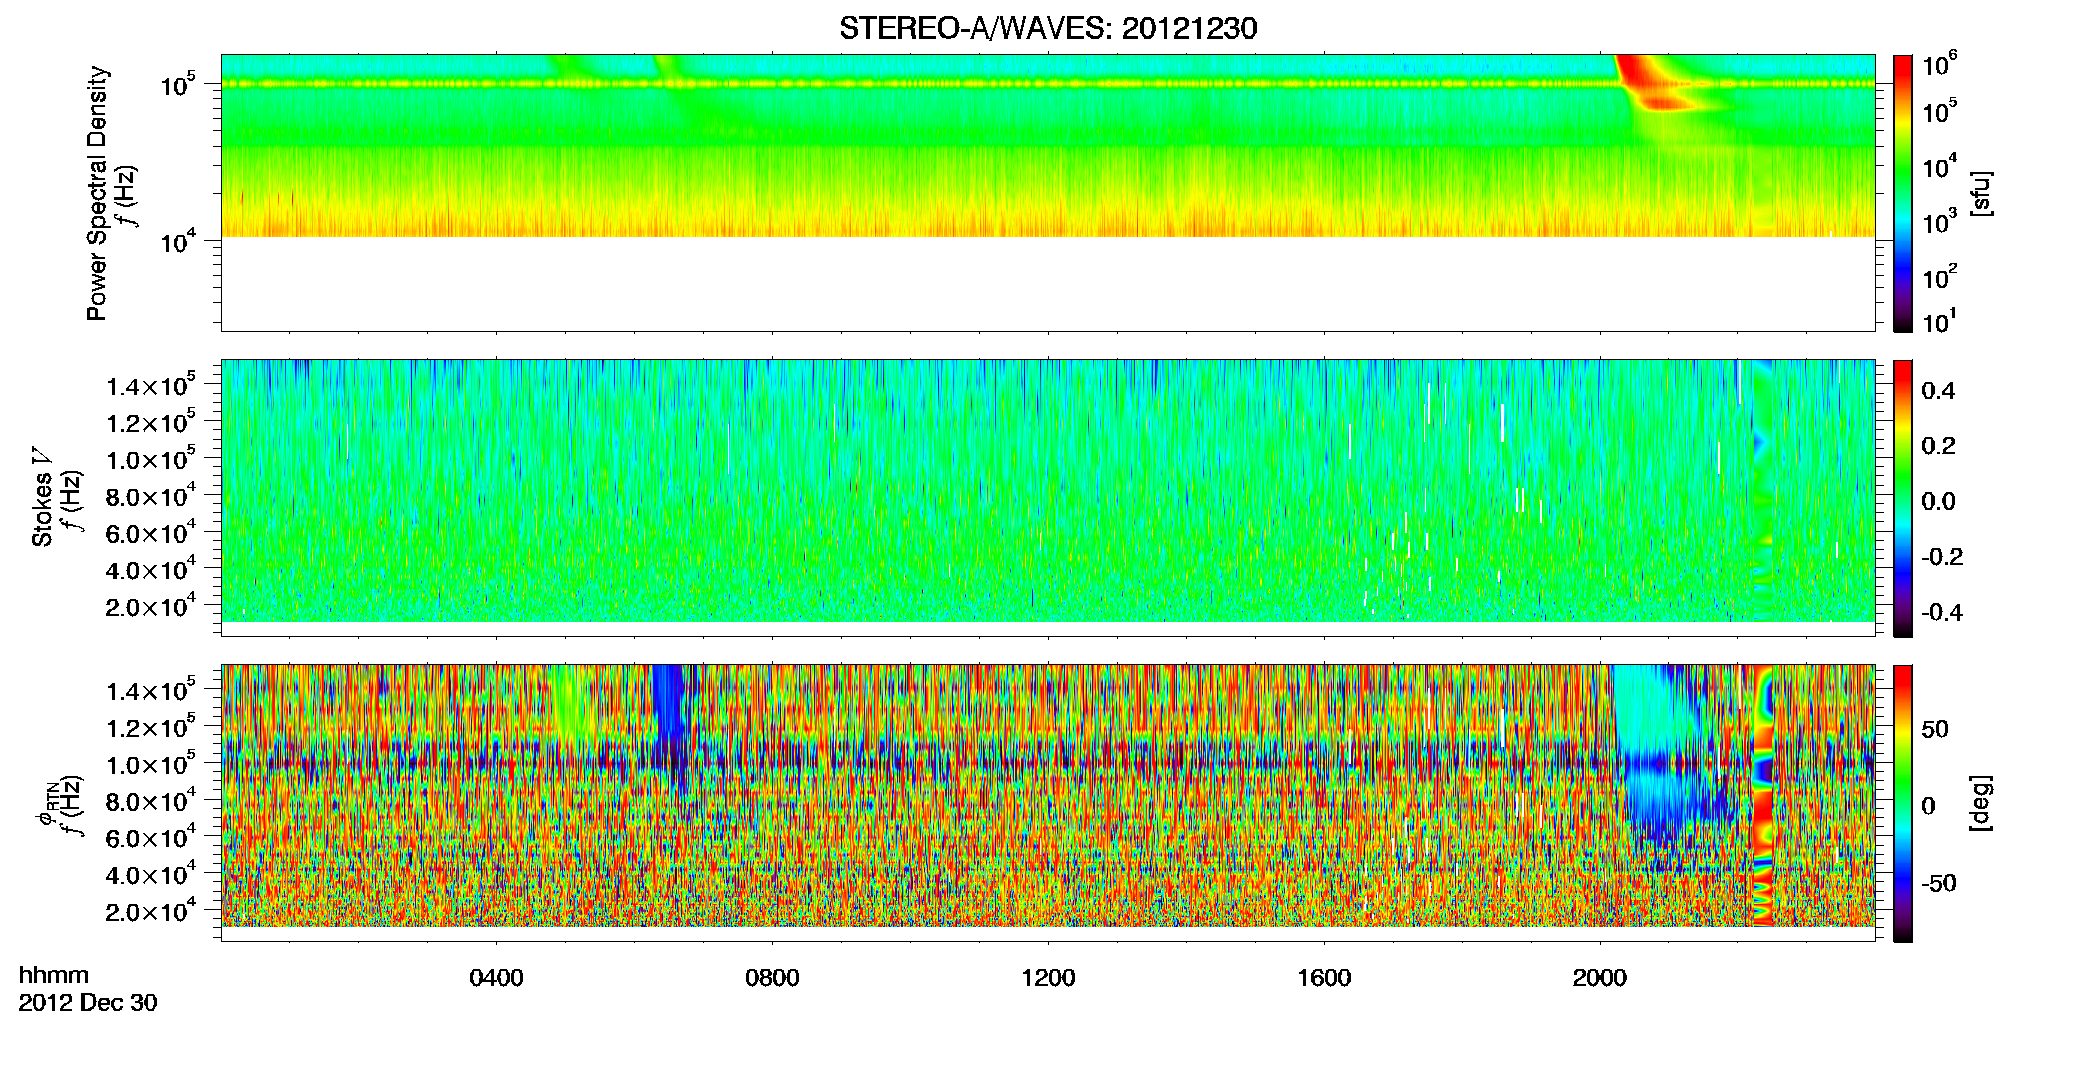Click the [sfu] units label
The height and width of the screenshot is (1080, 2096).
1981,193
